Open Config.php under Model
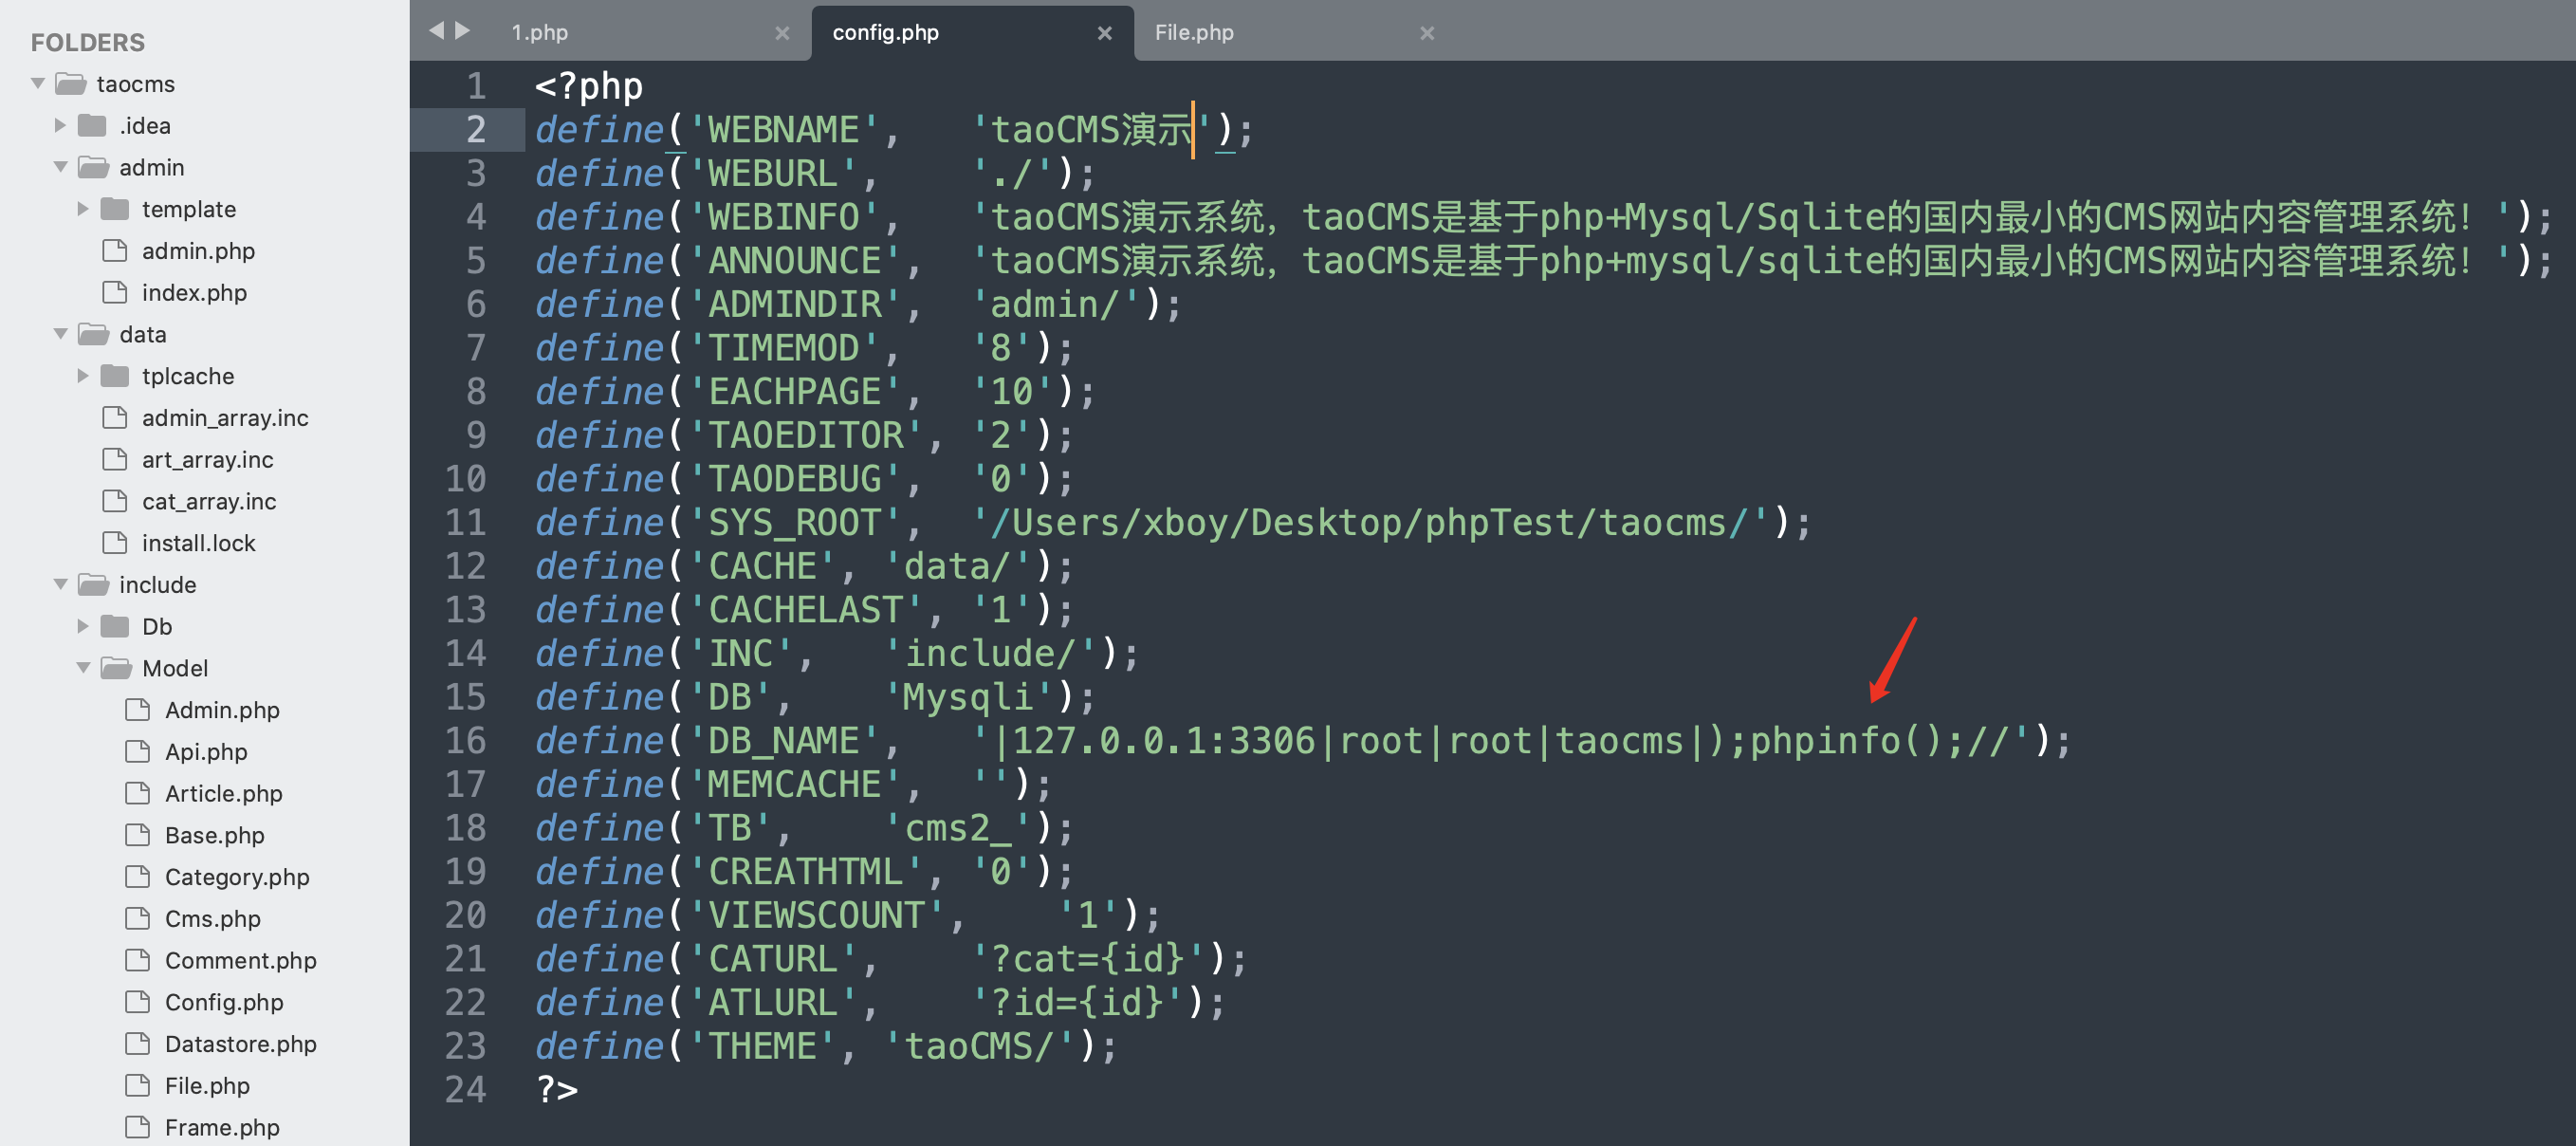Viewport: 2576px width, 1146px height. pos(224,1002)
